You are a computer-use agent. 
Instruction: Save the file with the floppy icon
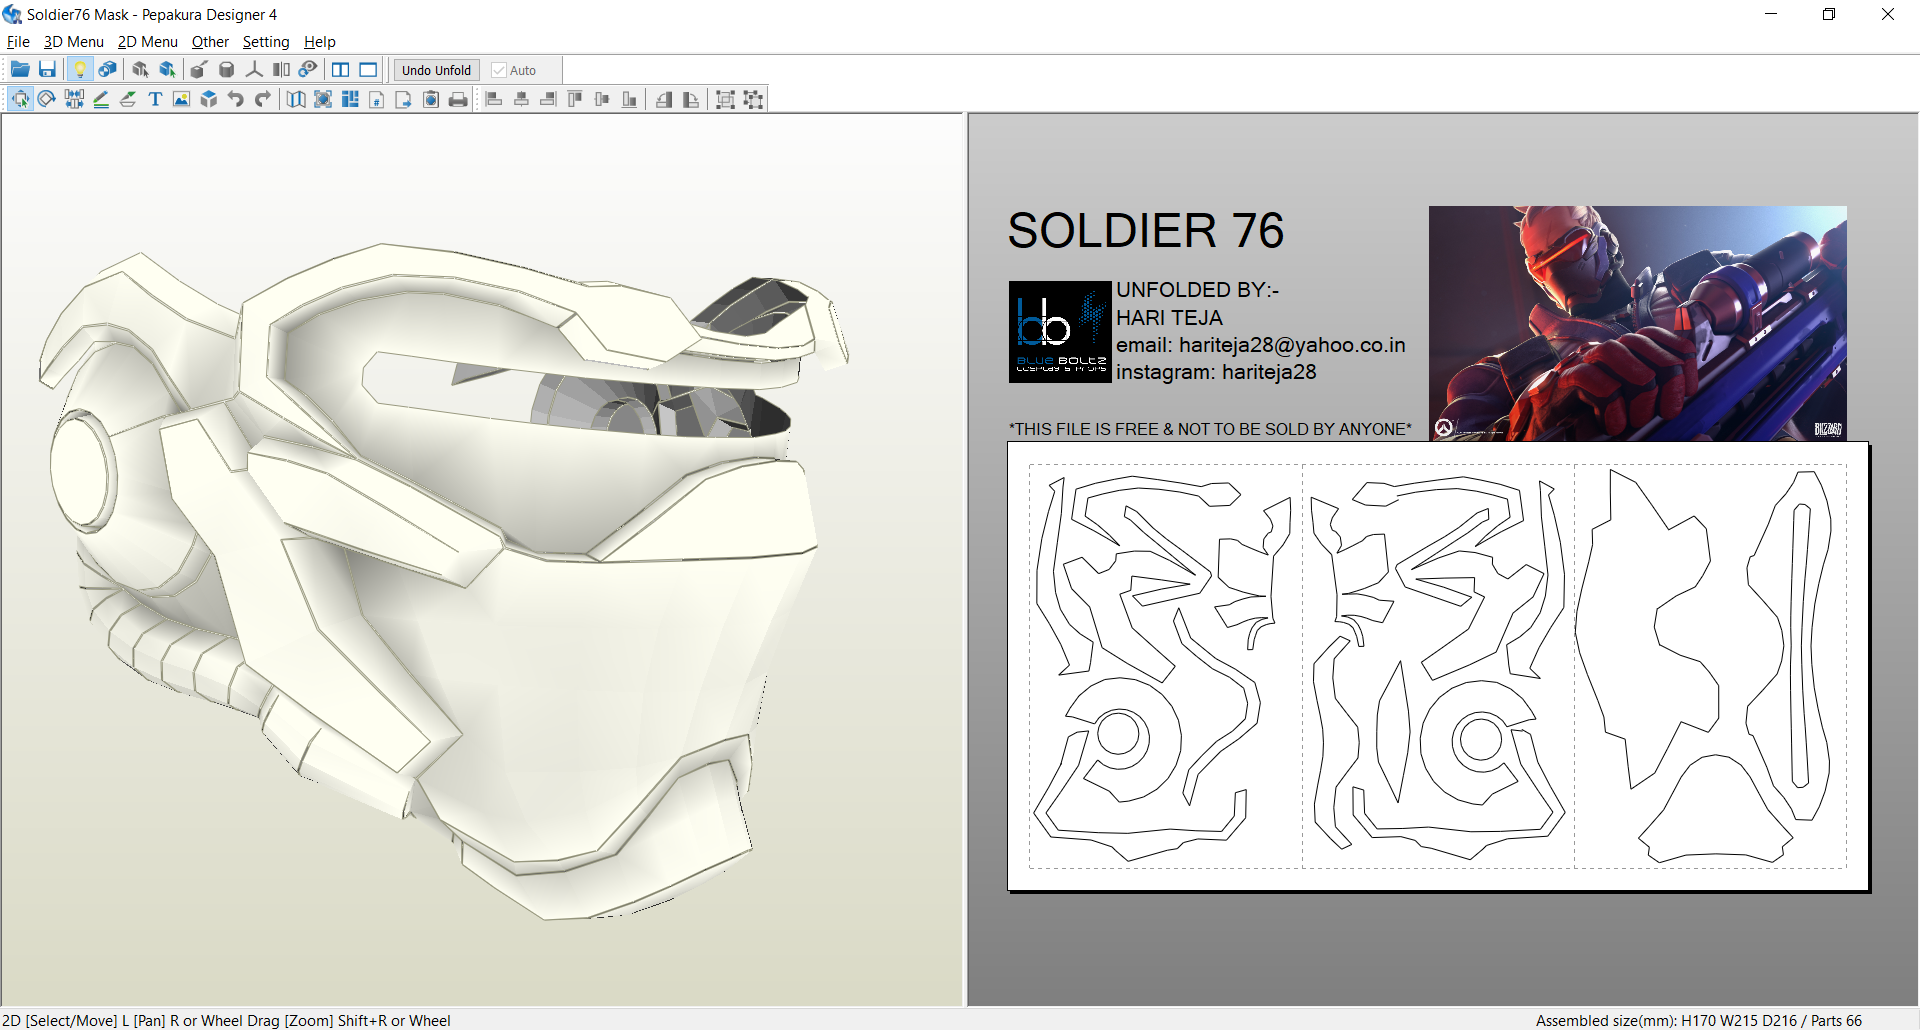pyautogui.click(x=47, y=70)
